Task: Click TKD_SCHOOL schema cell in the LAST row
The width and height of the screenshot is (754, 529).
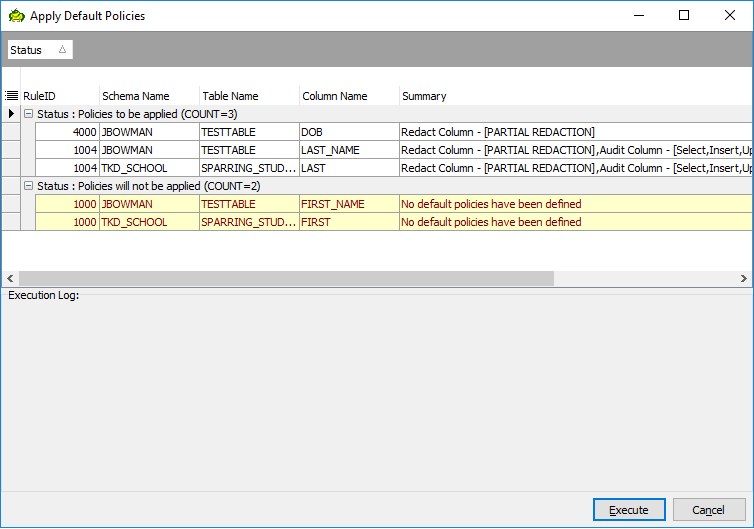Action: click(x=149, y=168)
